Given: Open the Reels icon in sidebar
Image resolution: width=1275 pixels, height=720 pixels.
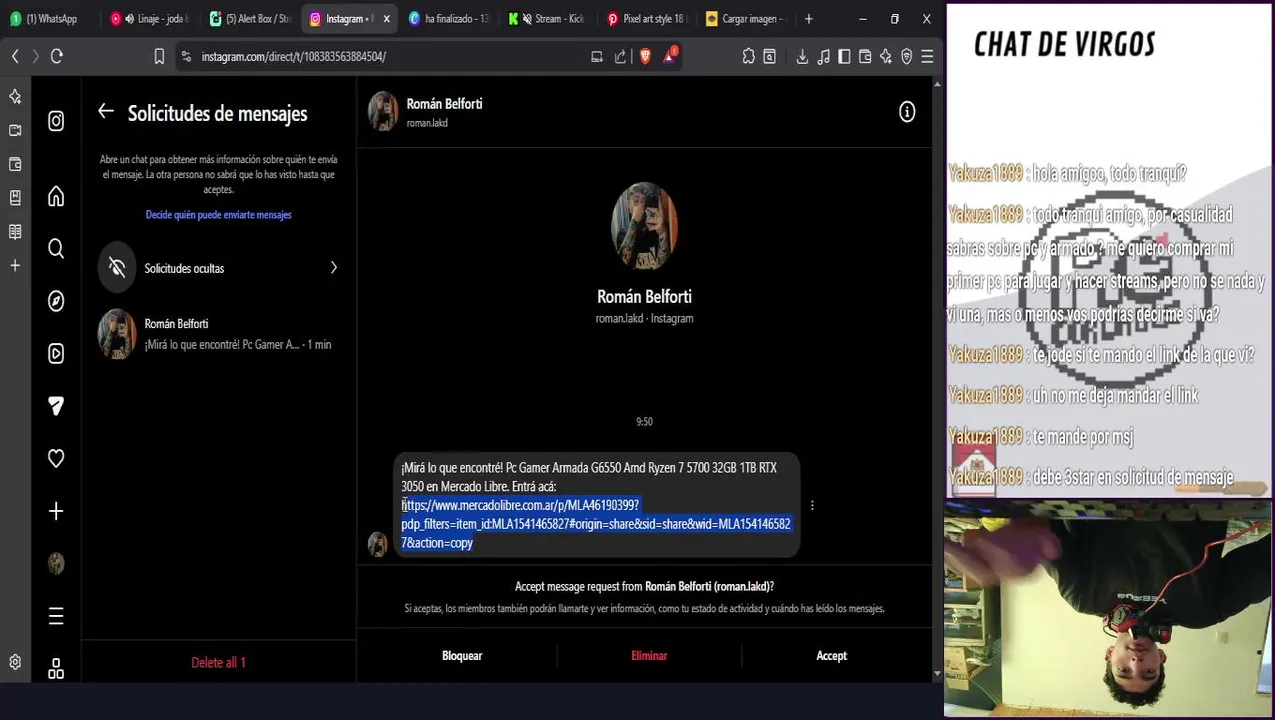Looking at the screenshot, I should [56, 353].
